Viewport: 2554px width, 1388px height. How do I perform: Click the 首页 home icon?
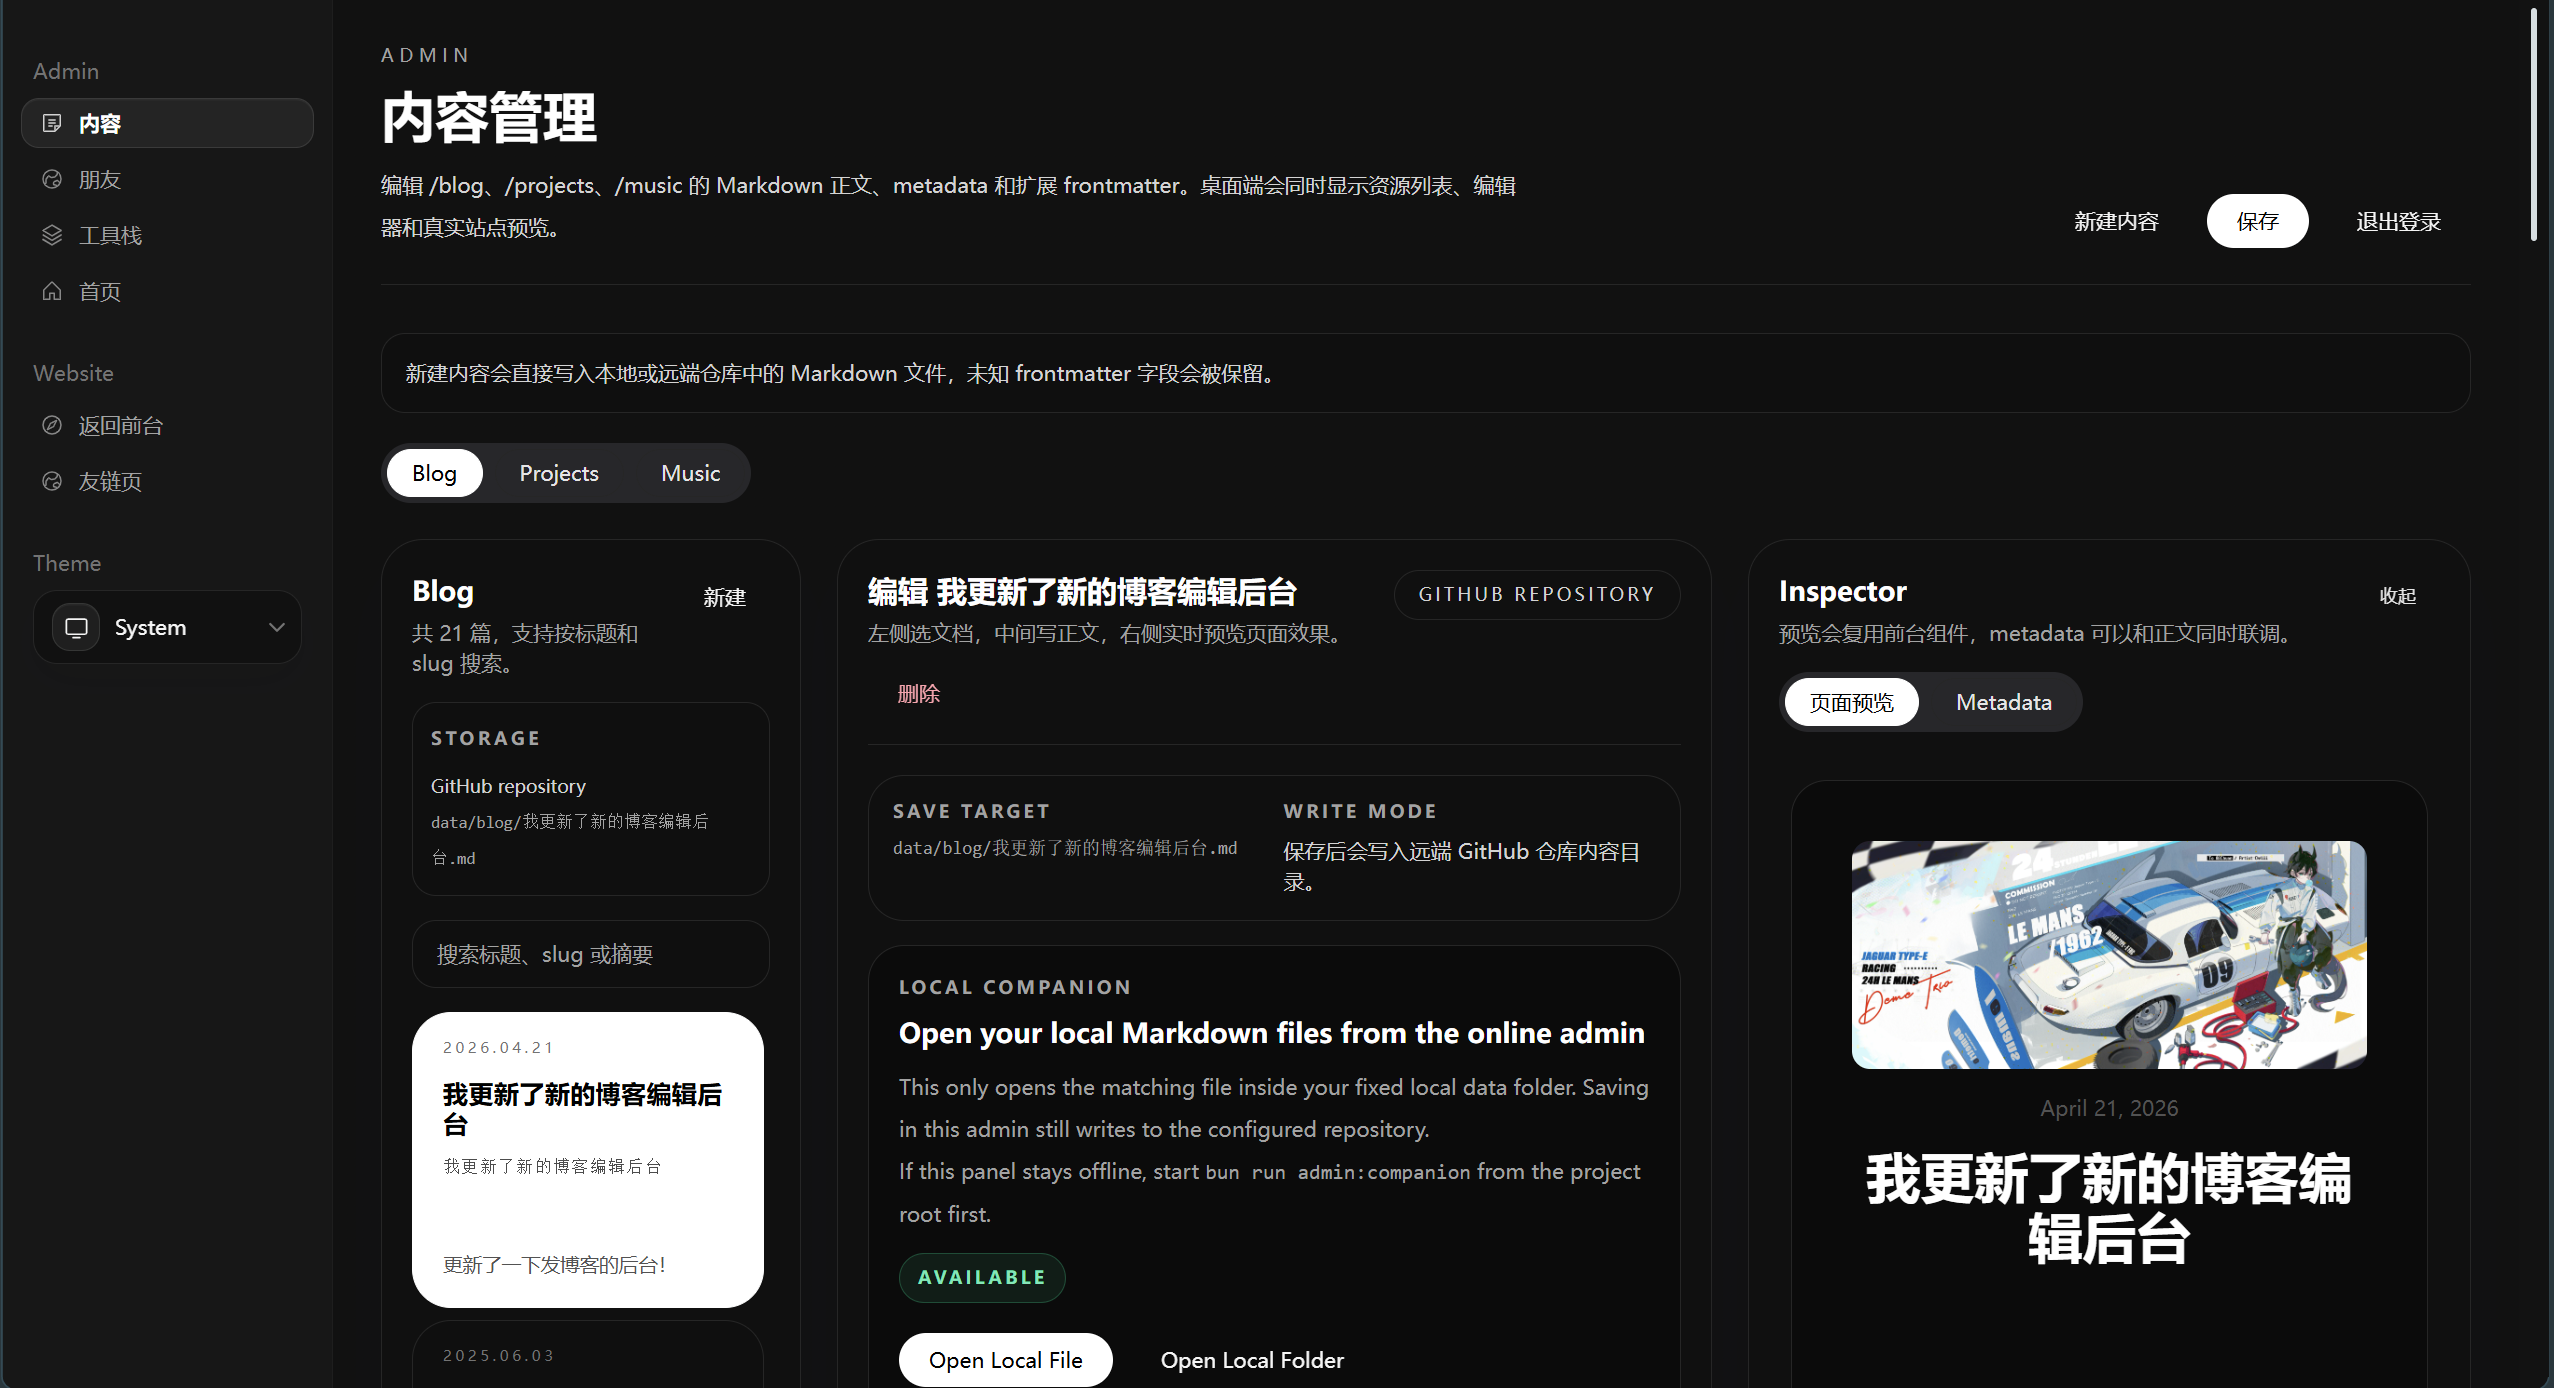pos(52,291)
